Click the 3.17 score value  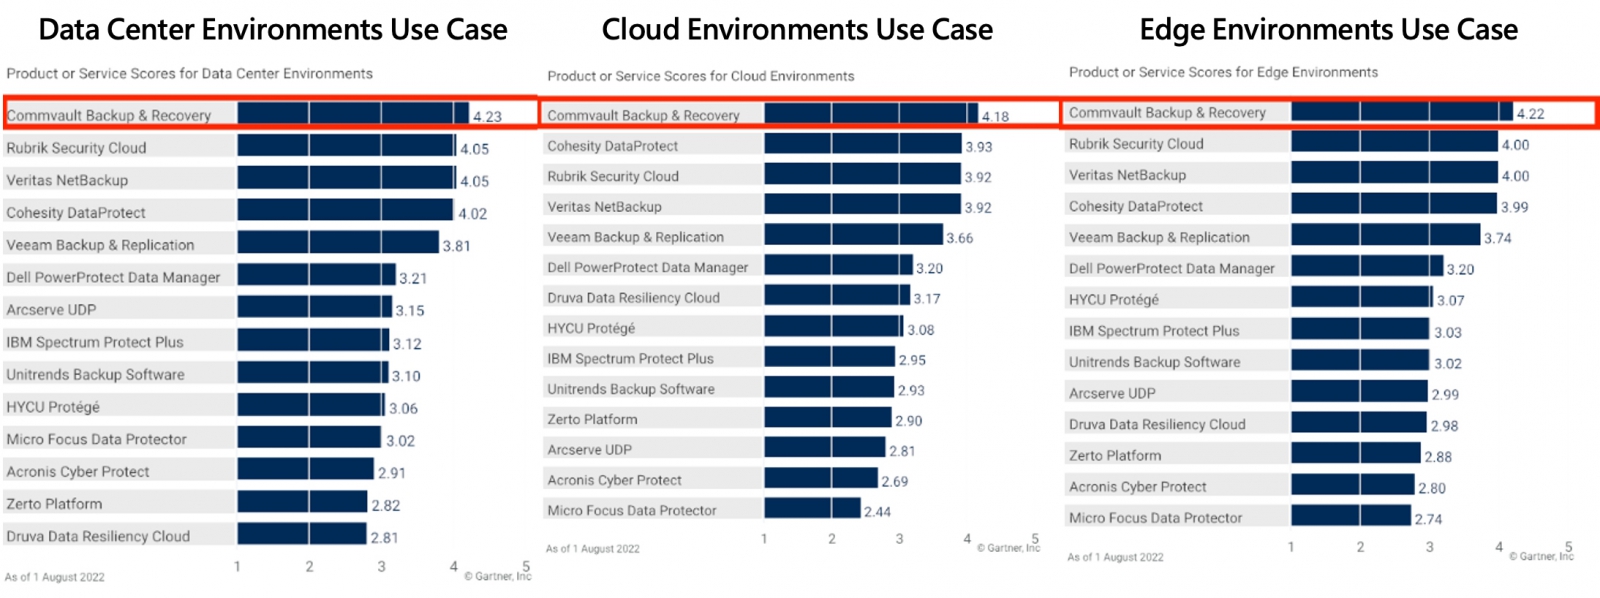[927, 299]
